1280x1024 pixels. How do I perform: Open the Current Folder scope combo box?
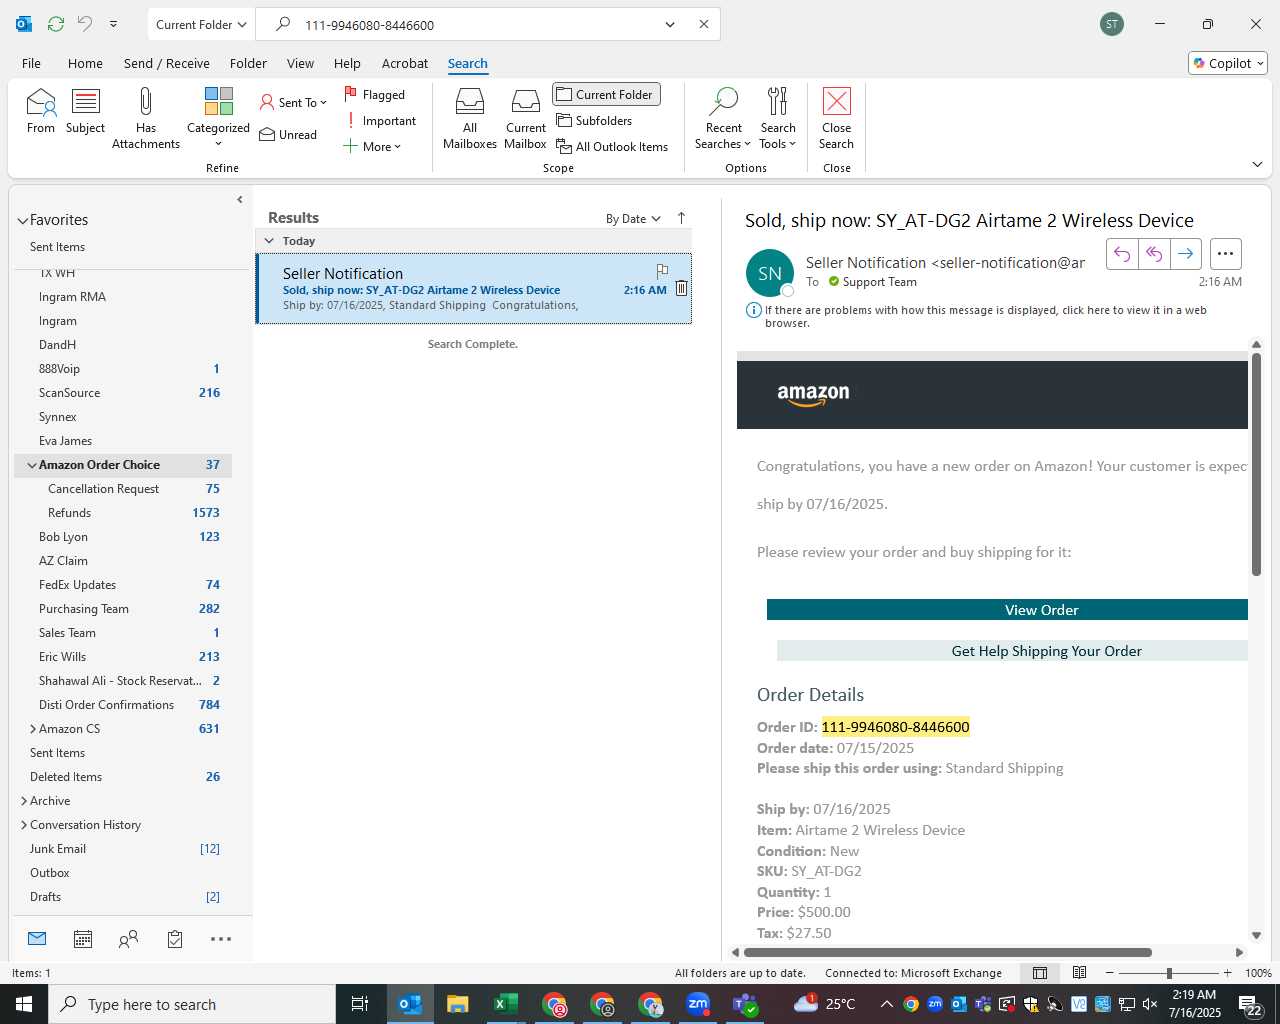pos(201,25)
